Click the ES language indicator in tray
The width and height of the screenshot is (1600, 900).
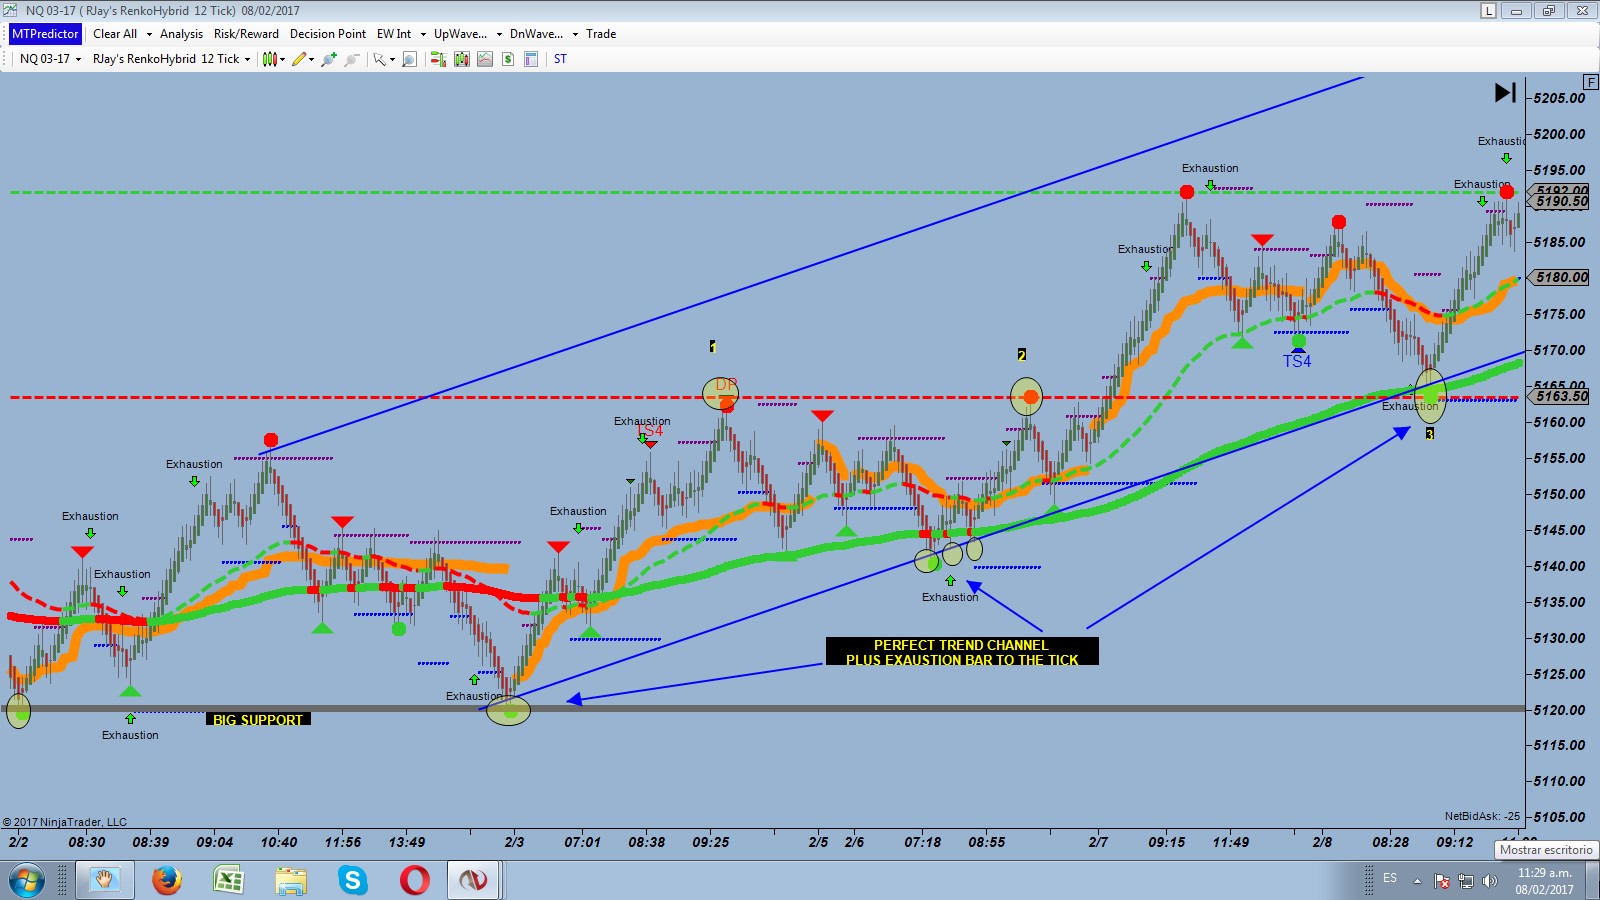tap(1390, 878)
